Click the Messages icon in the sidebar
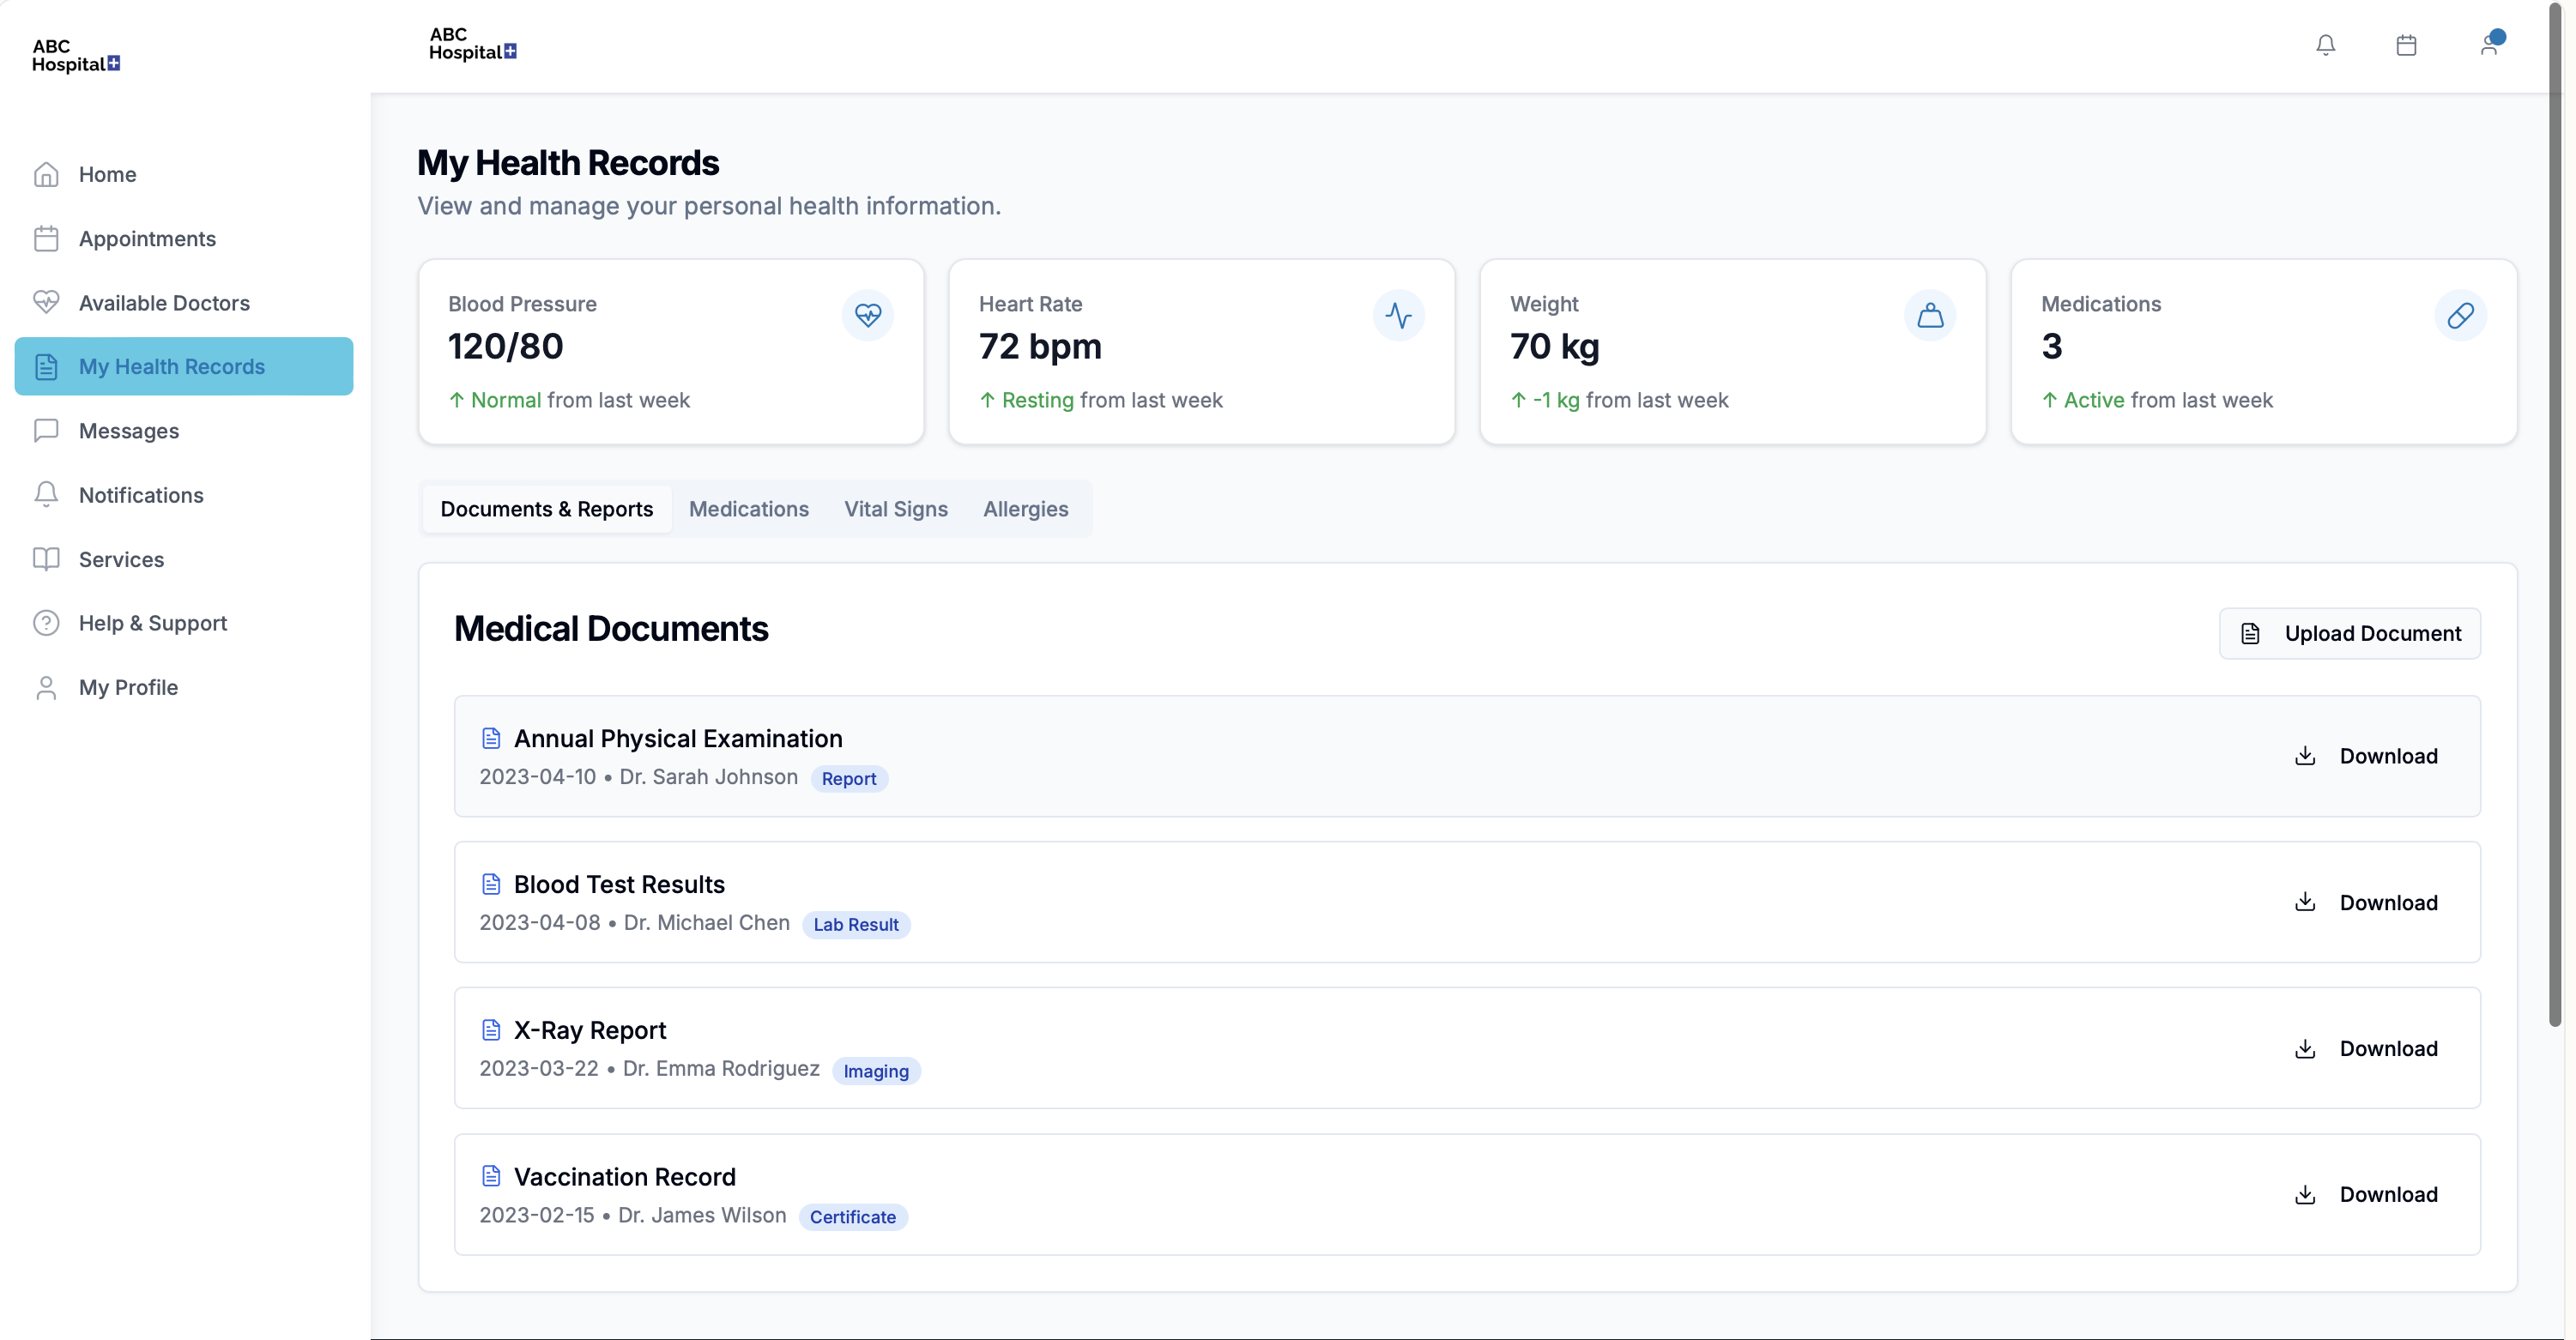This screenshot has width=2576, height=1340. pyautogui.click(x=46, y=430)
